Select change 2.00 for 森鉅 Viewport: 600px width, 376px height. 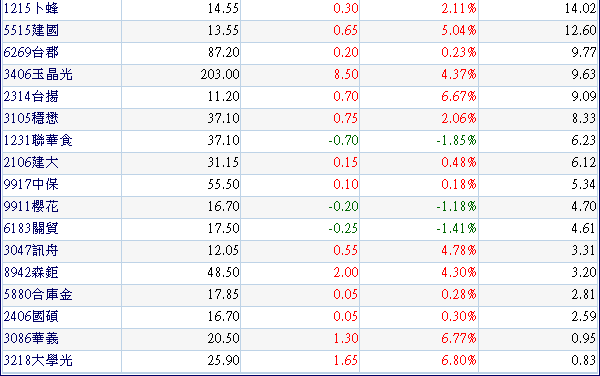[x=346, y=272]
